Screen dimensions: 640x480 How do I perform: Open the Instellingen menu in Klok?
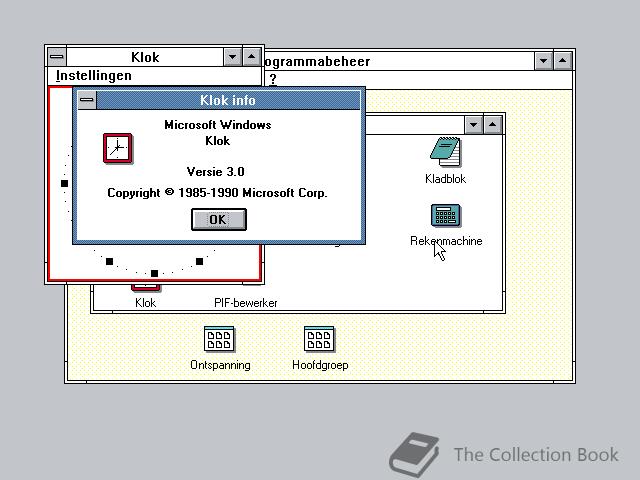pyautogui.click(x=93, y=76)
